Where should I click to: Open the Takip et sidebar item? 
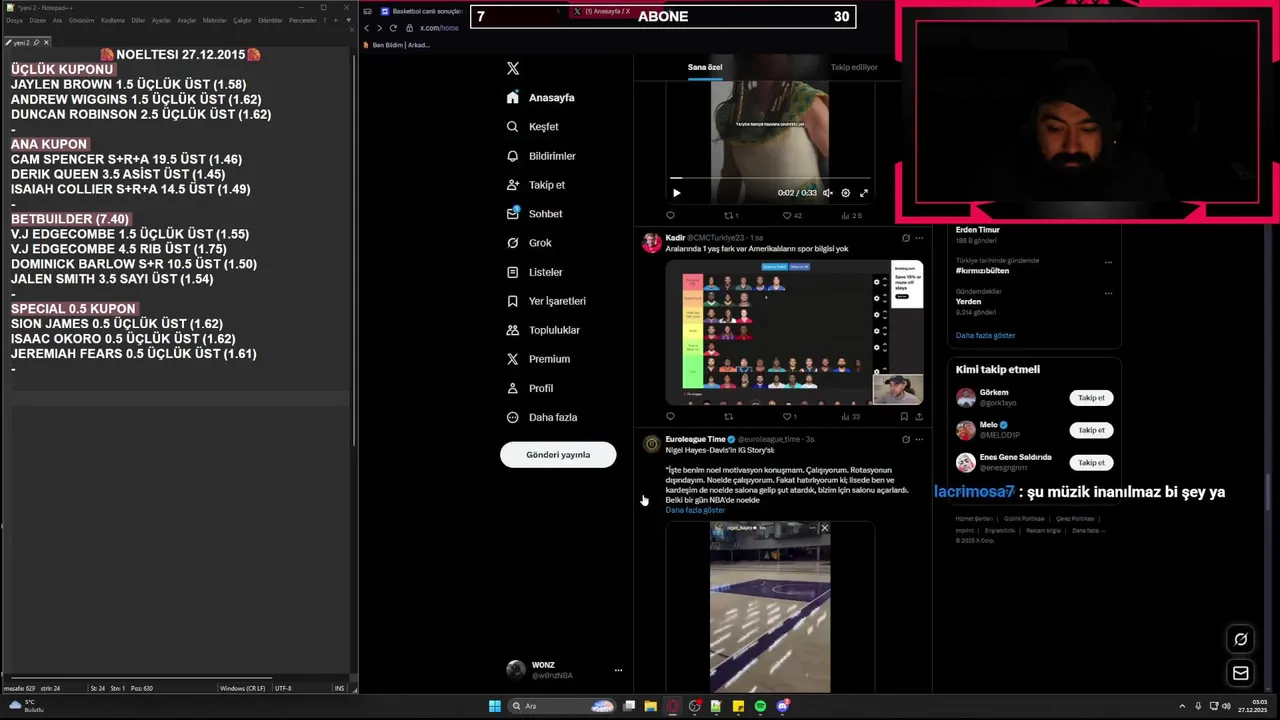point(535,185)
